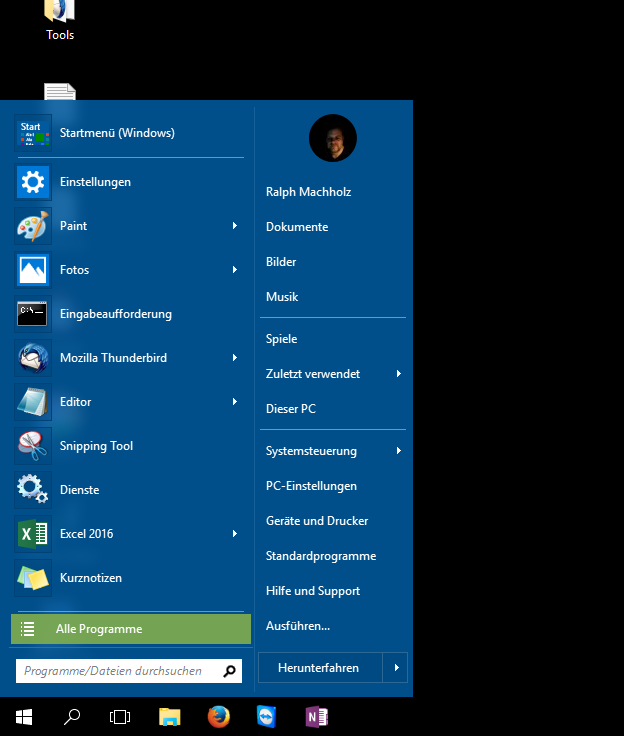
Task: Launch Firefox from the taskbar
Action: [219, 717]
